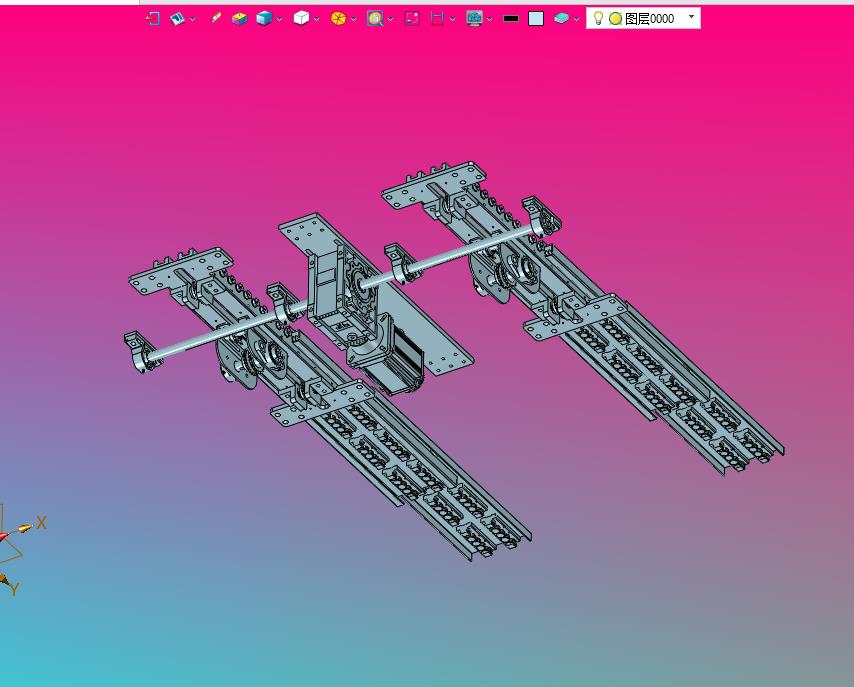
Task: Click the teal flat block icon
Action: (561, 19)
